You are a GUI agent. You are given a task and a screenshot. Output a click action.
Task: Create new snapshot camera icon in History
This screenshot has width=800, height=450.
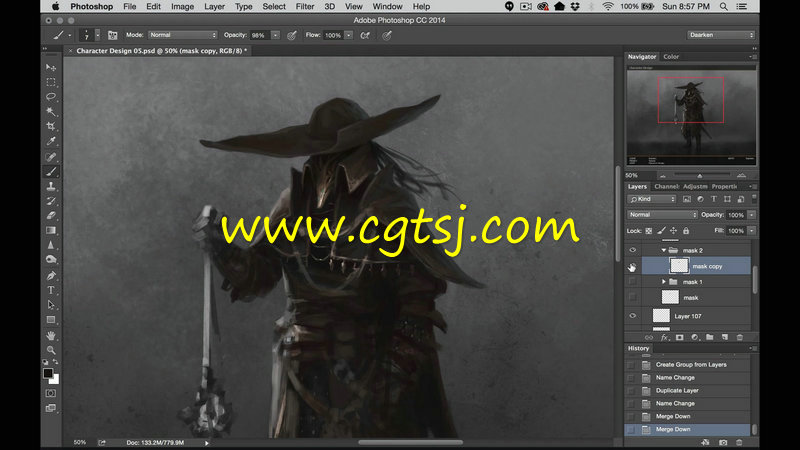[x=723, y=442]
